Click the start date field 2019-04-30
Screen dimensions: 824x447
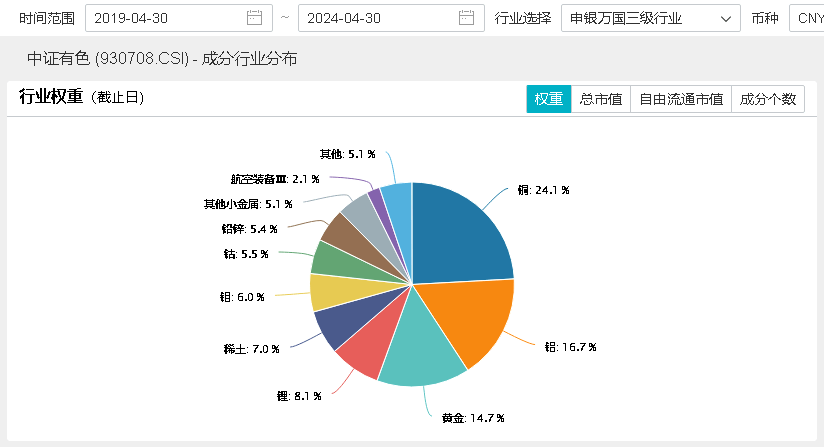click(x=160, y=18)
